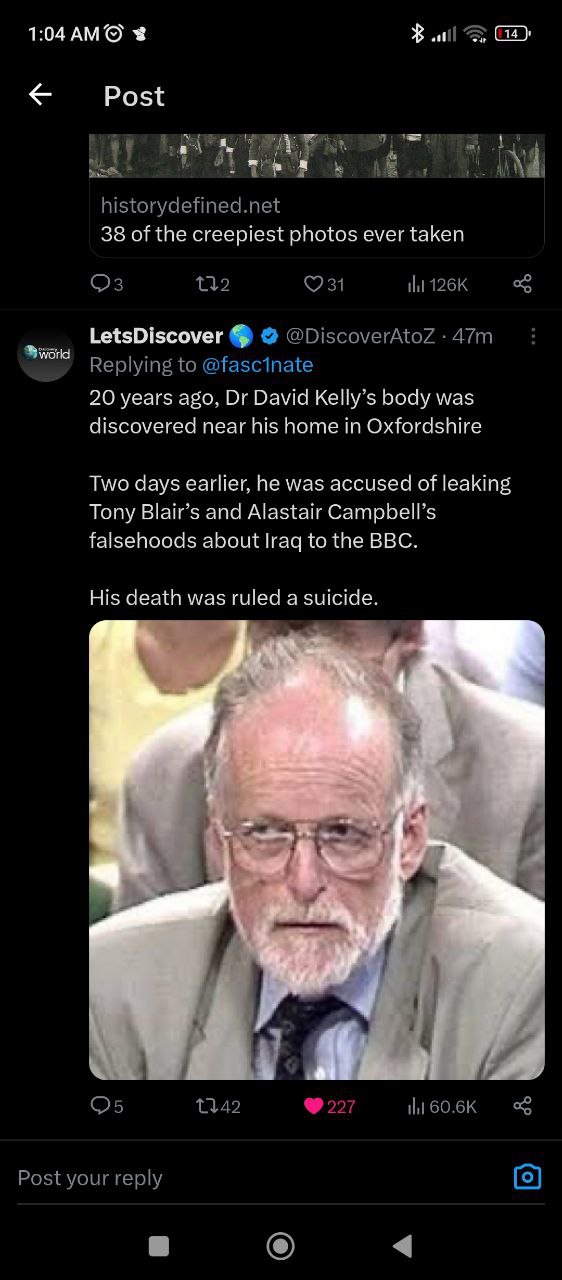
Task: Attach a photo using camera icon
Action: point(527,1177)
